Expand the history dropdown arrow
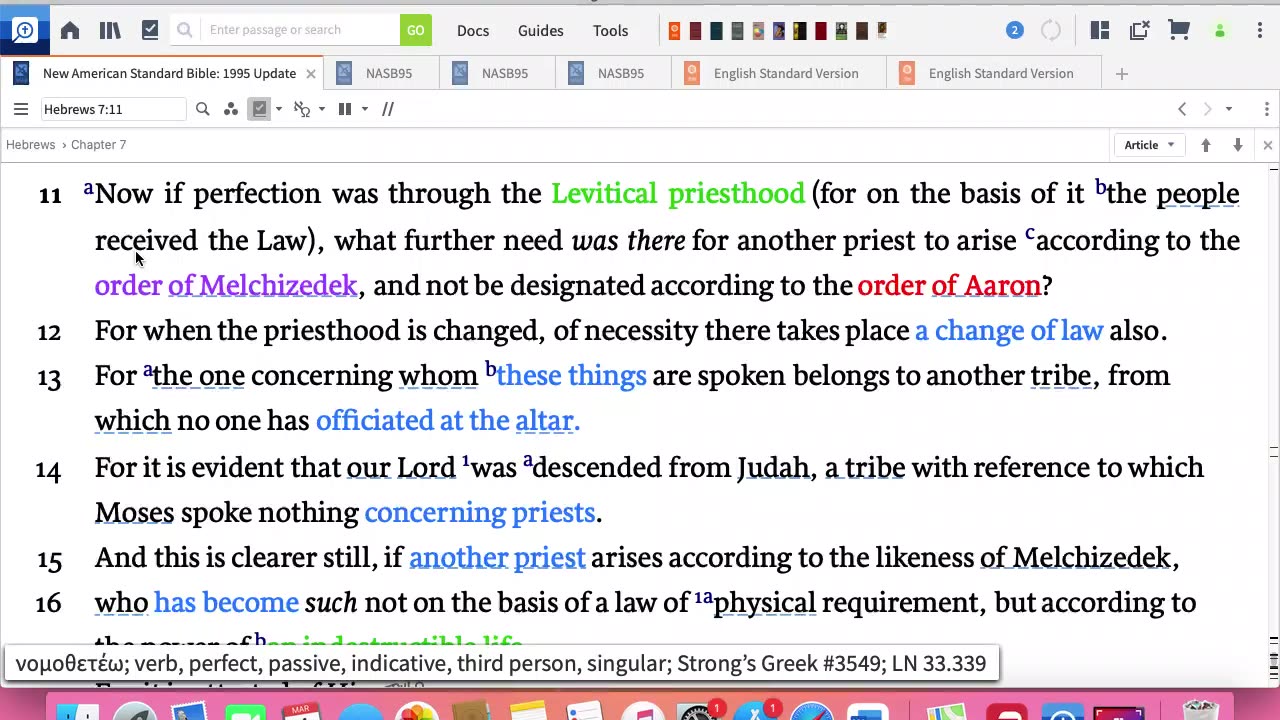This screenshot has height=720, width=1280. 1229,109
